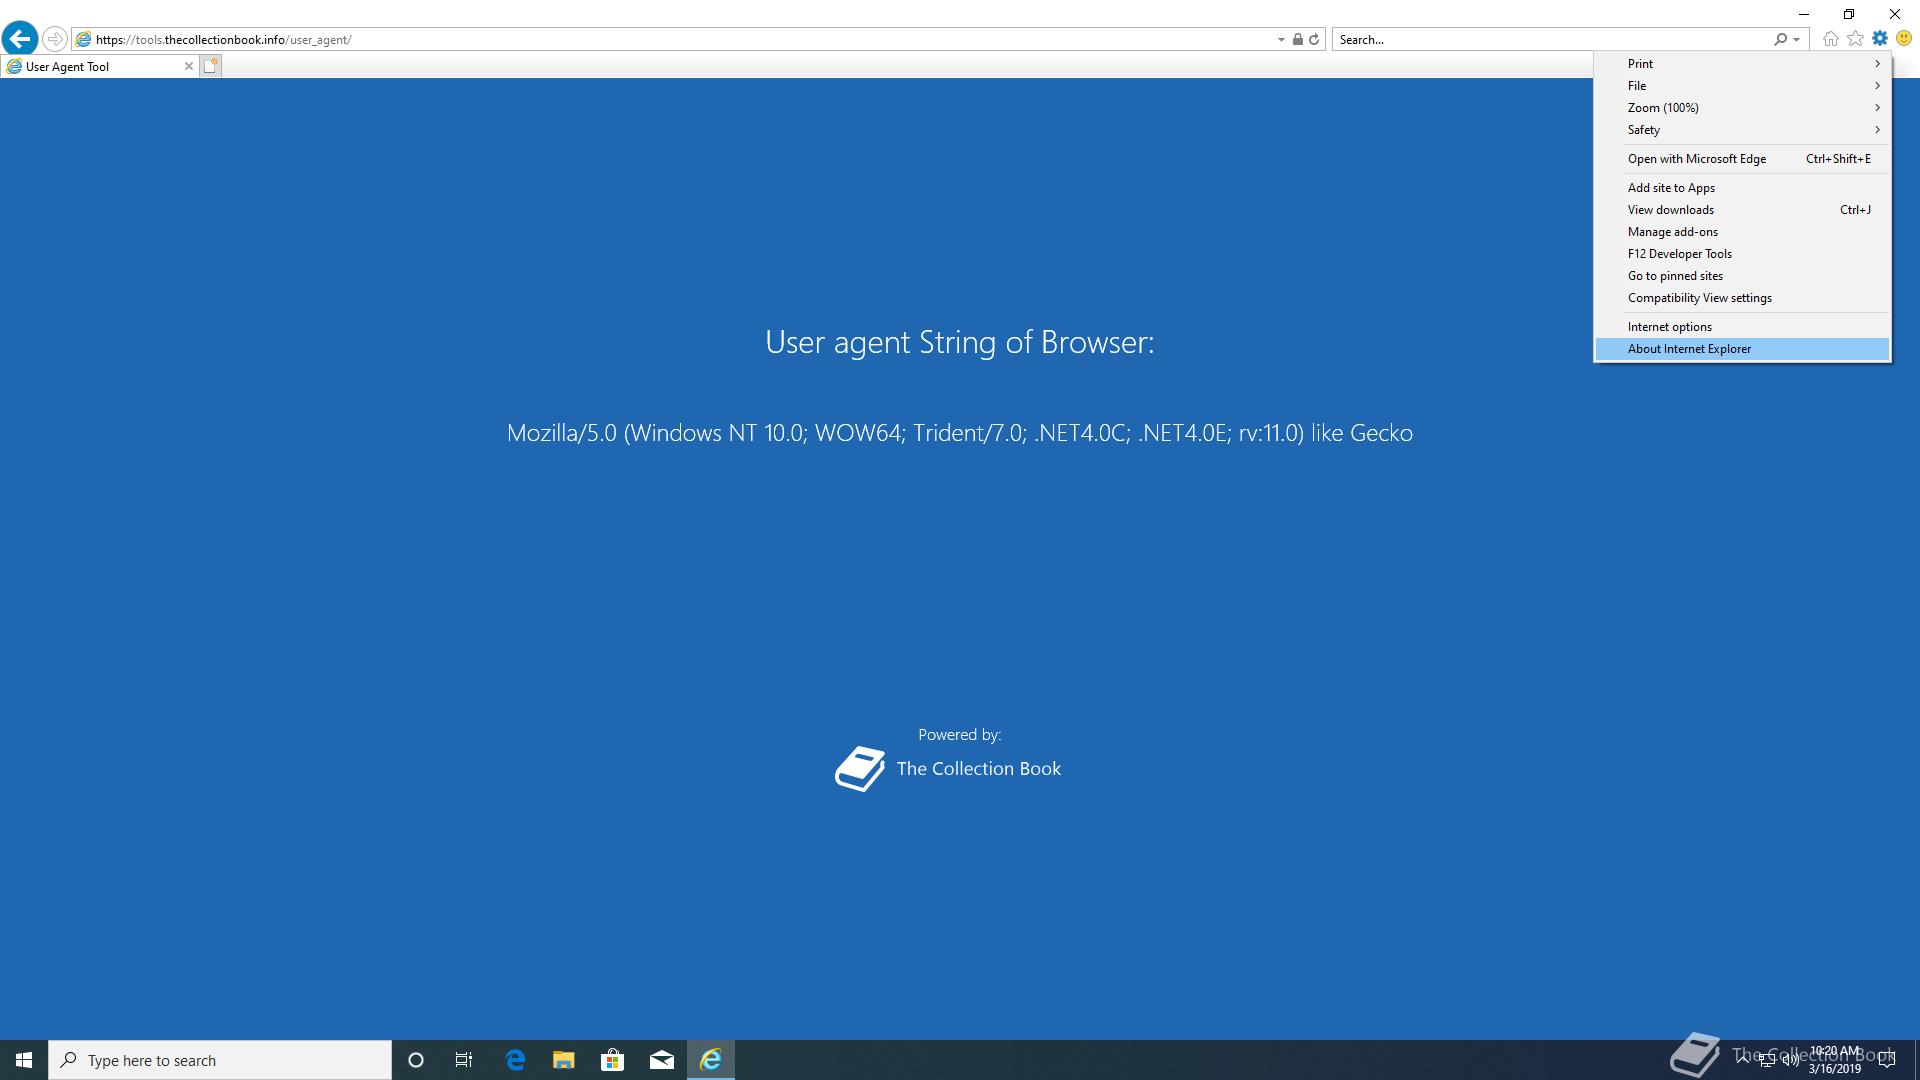Open Favorites with the star icon

[x=1855, y=39]
